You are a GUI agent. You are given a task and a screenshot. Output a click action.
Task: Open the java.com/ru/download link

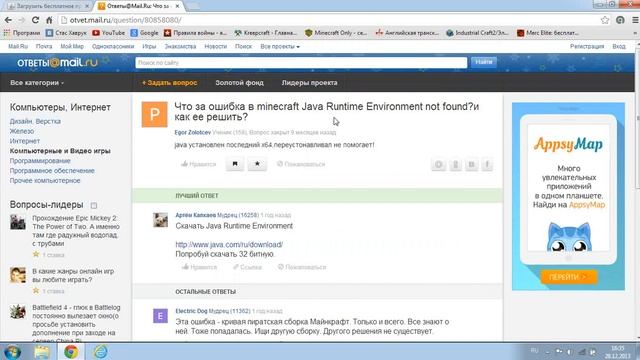[x=229, y=244]
